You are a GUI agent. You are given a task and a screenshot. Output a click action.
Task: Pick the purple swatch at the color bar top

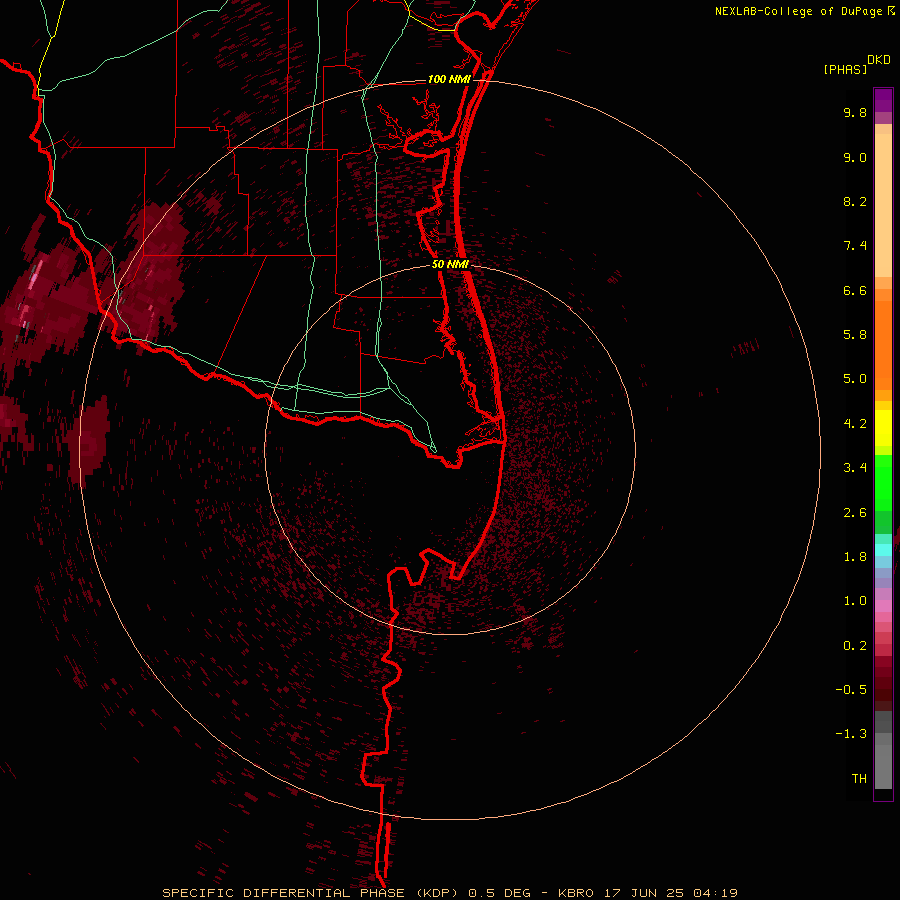click(883, 100)
